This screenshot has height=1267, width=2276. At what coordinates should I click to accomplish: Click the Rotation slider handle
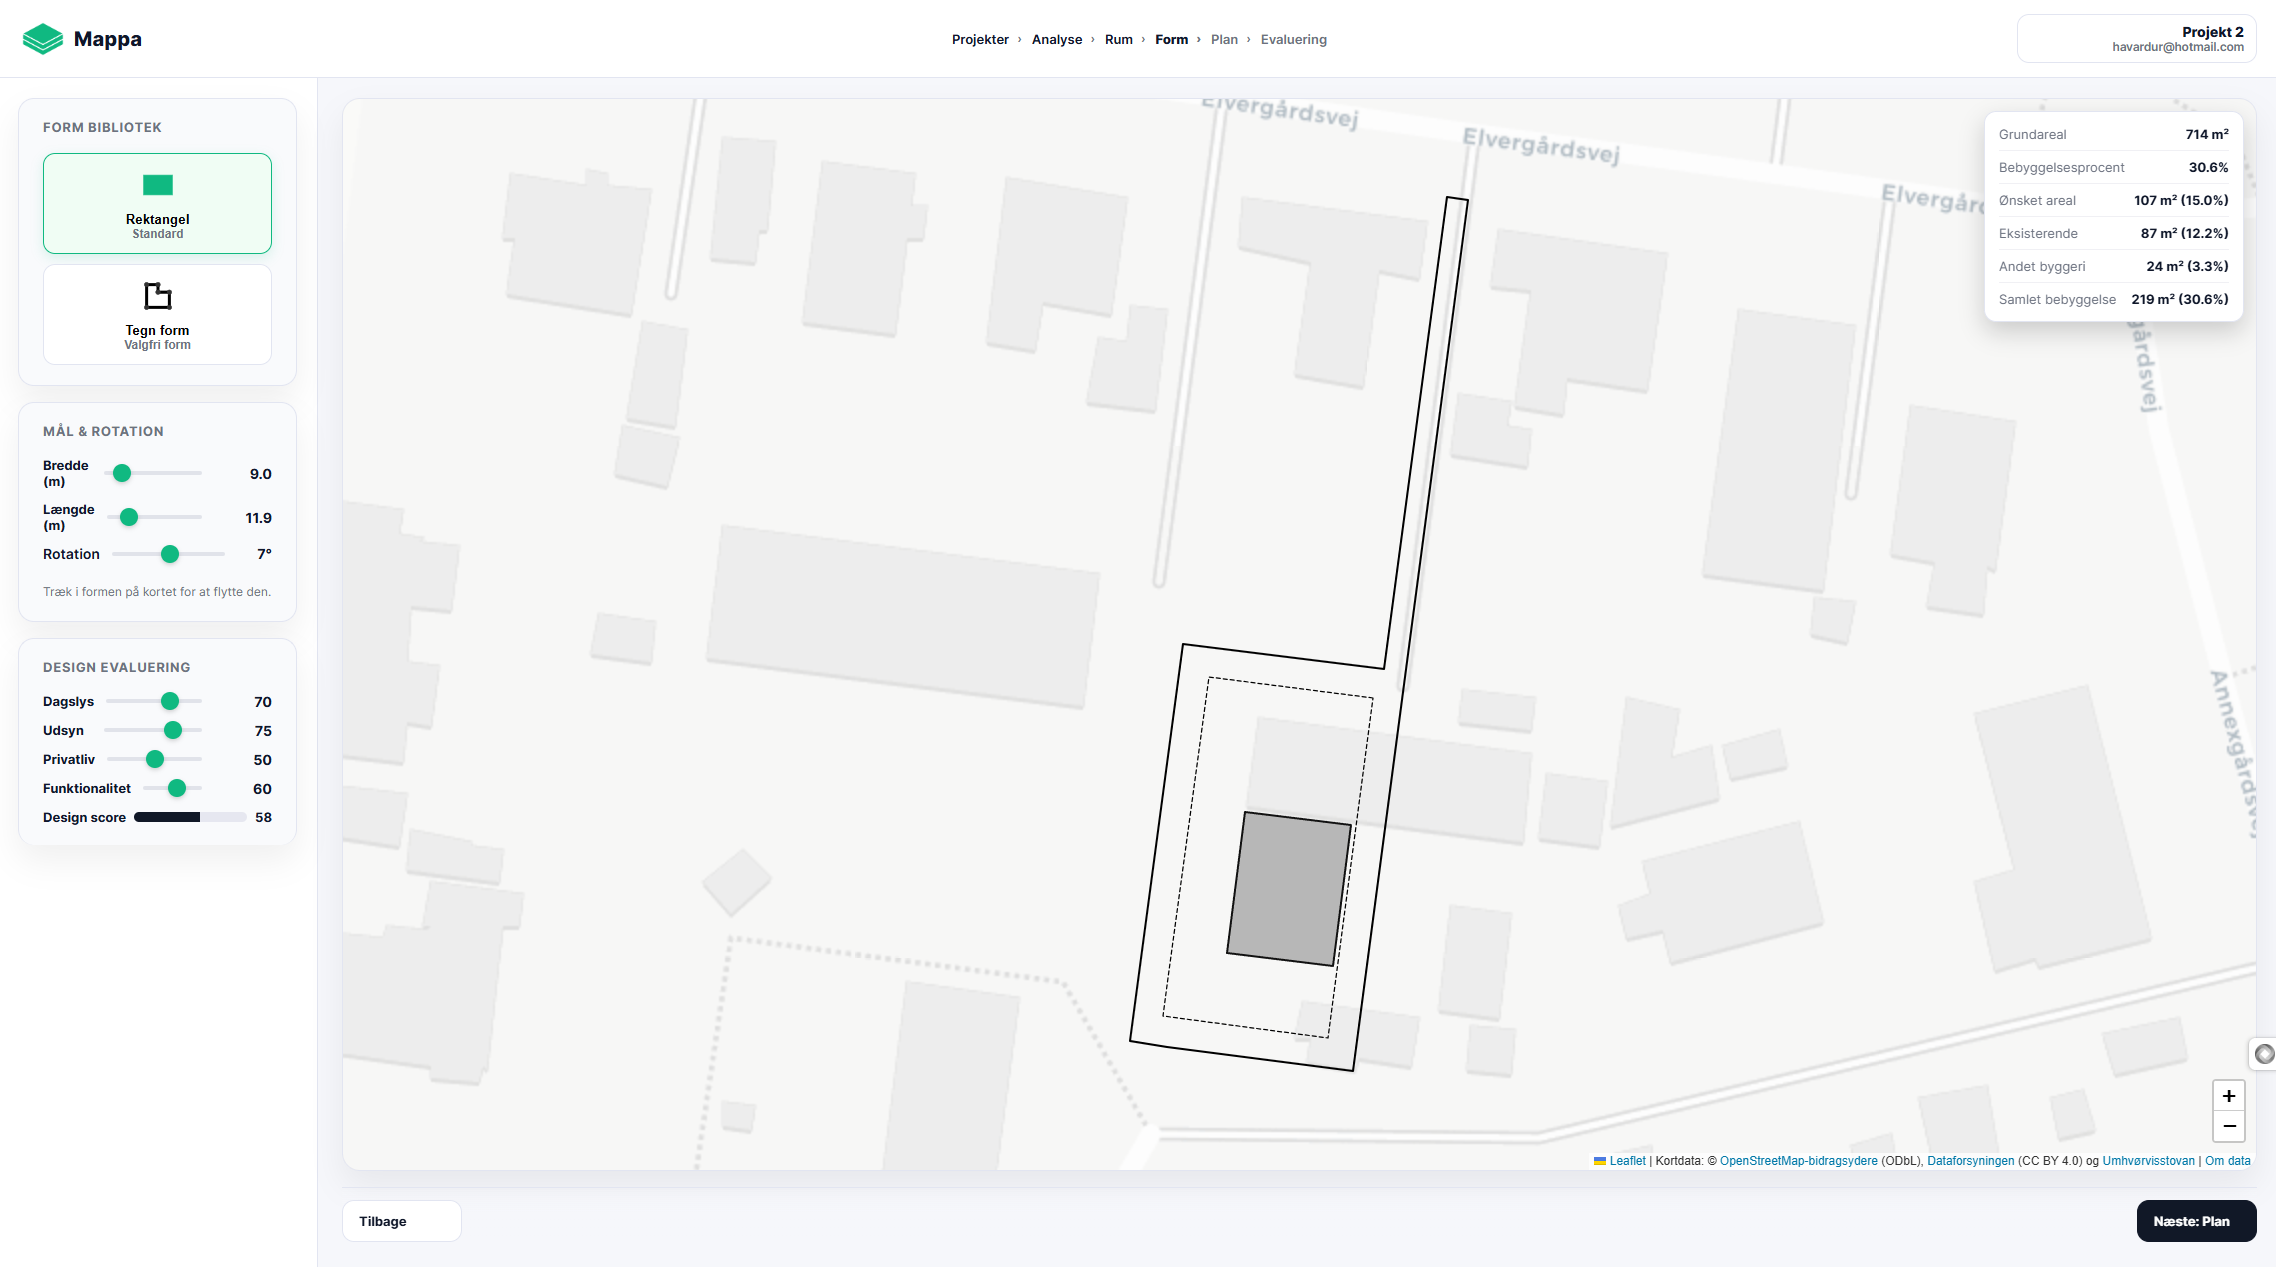[170, 554]
